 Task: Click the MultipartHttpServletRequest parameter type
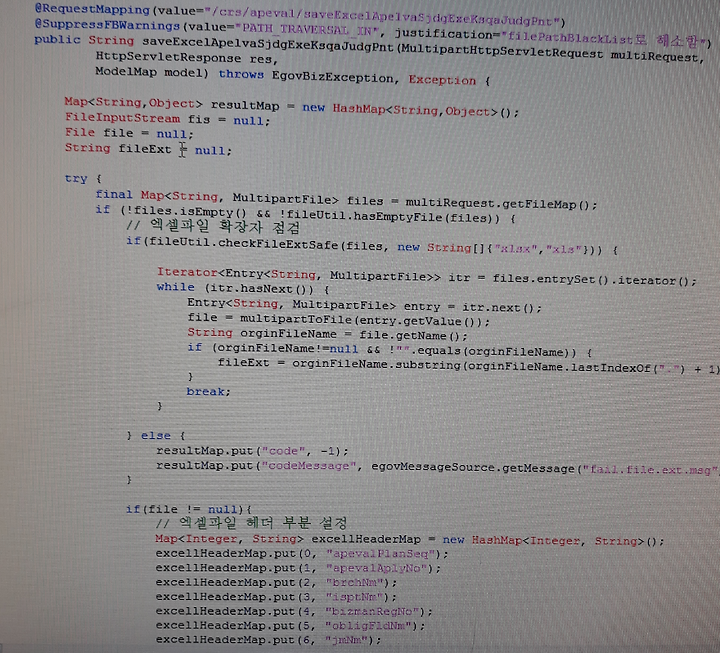pos(502,51)
